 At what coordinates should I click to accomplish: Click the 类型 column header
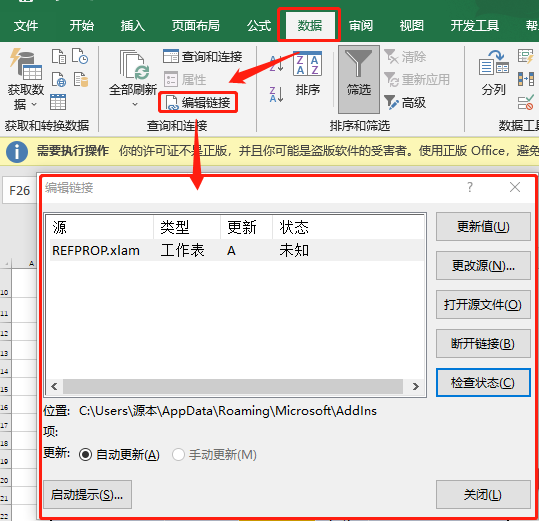coord(187,227)
